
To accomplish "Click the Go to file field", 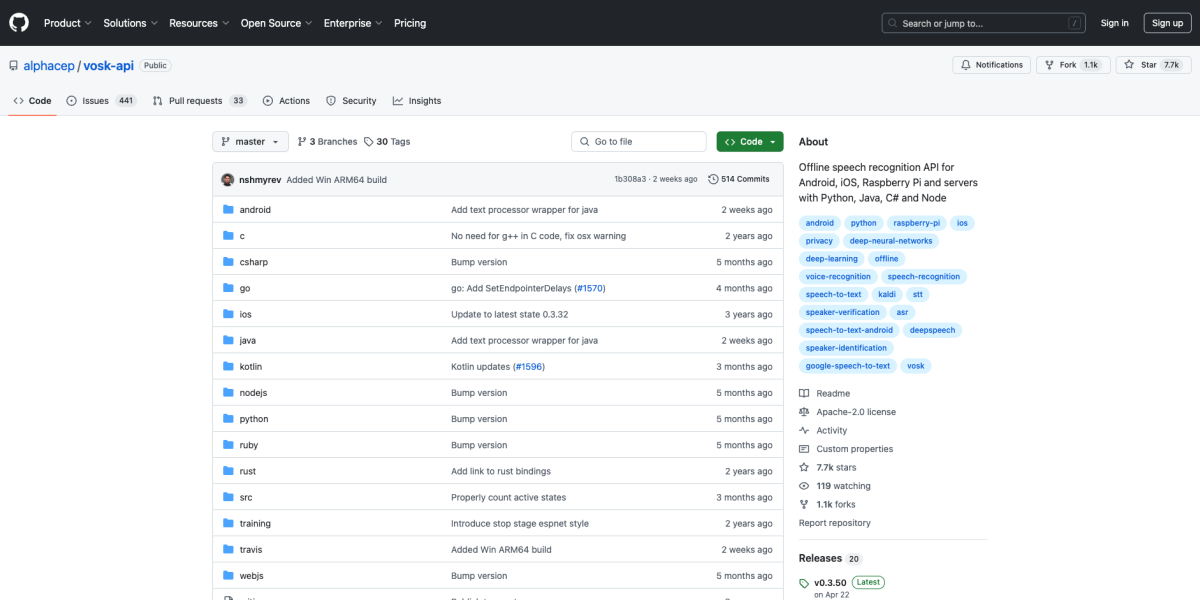I will tap(639, 142).
